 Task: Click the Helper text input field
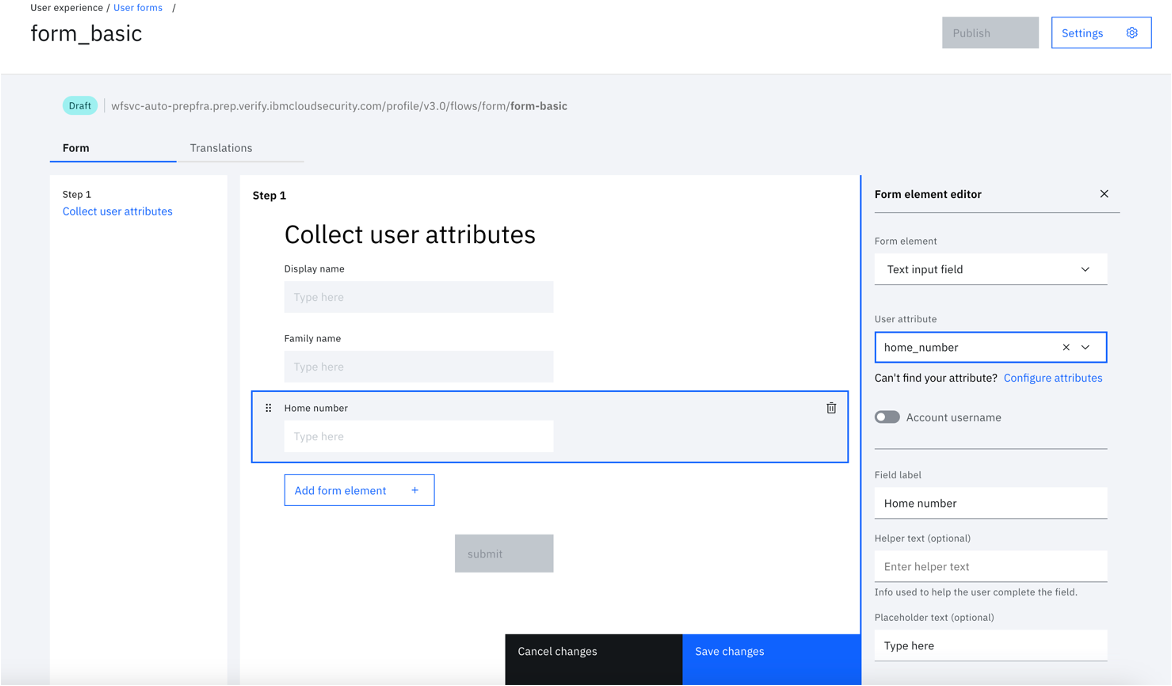(990, 566)
